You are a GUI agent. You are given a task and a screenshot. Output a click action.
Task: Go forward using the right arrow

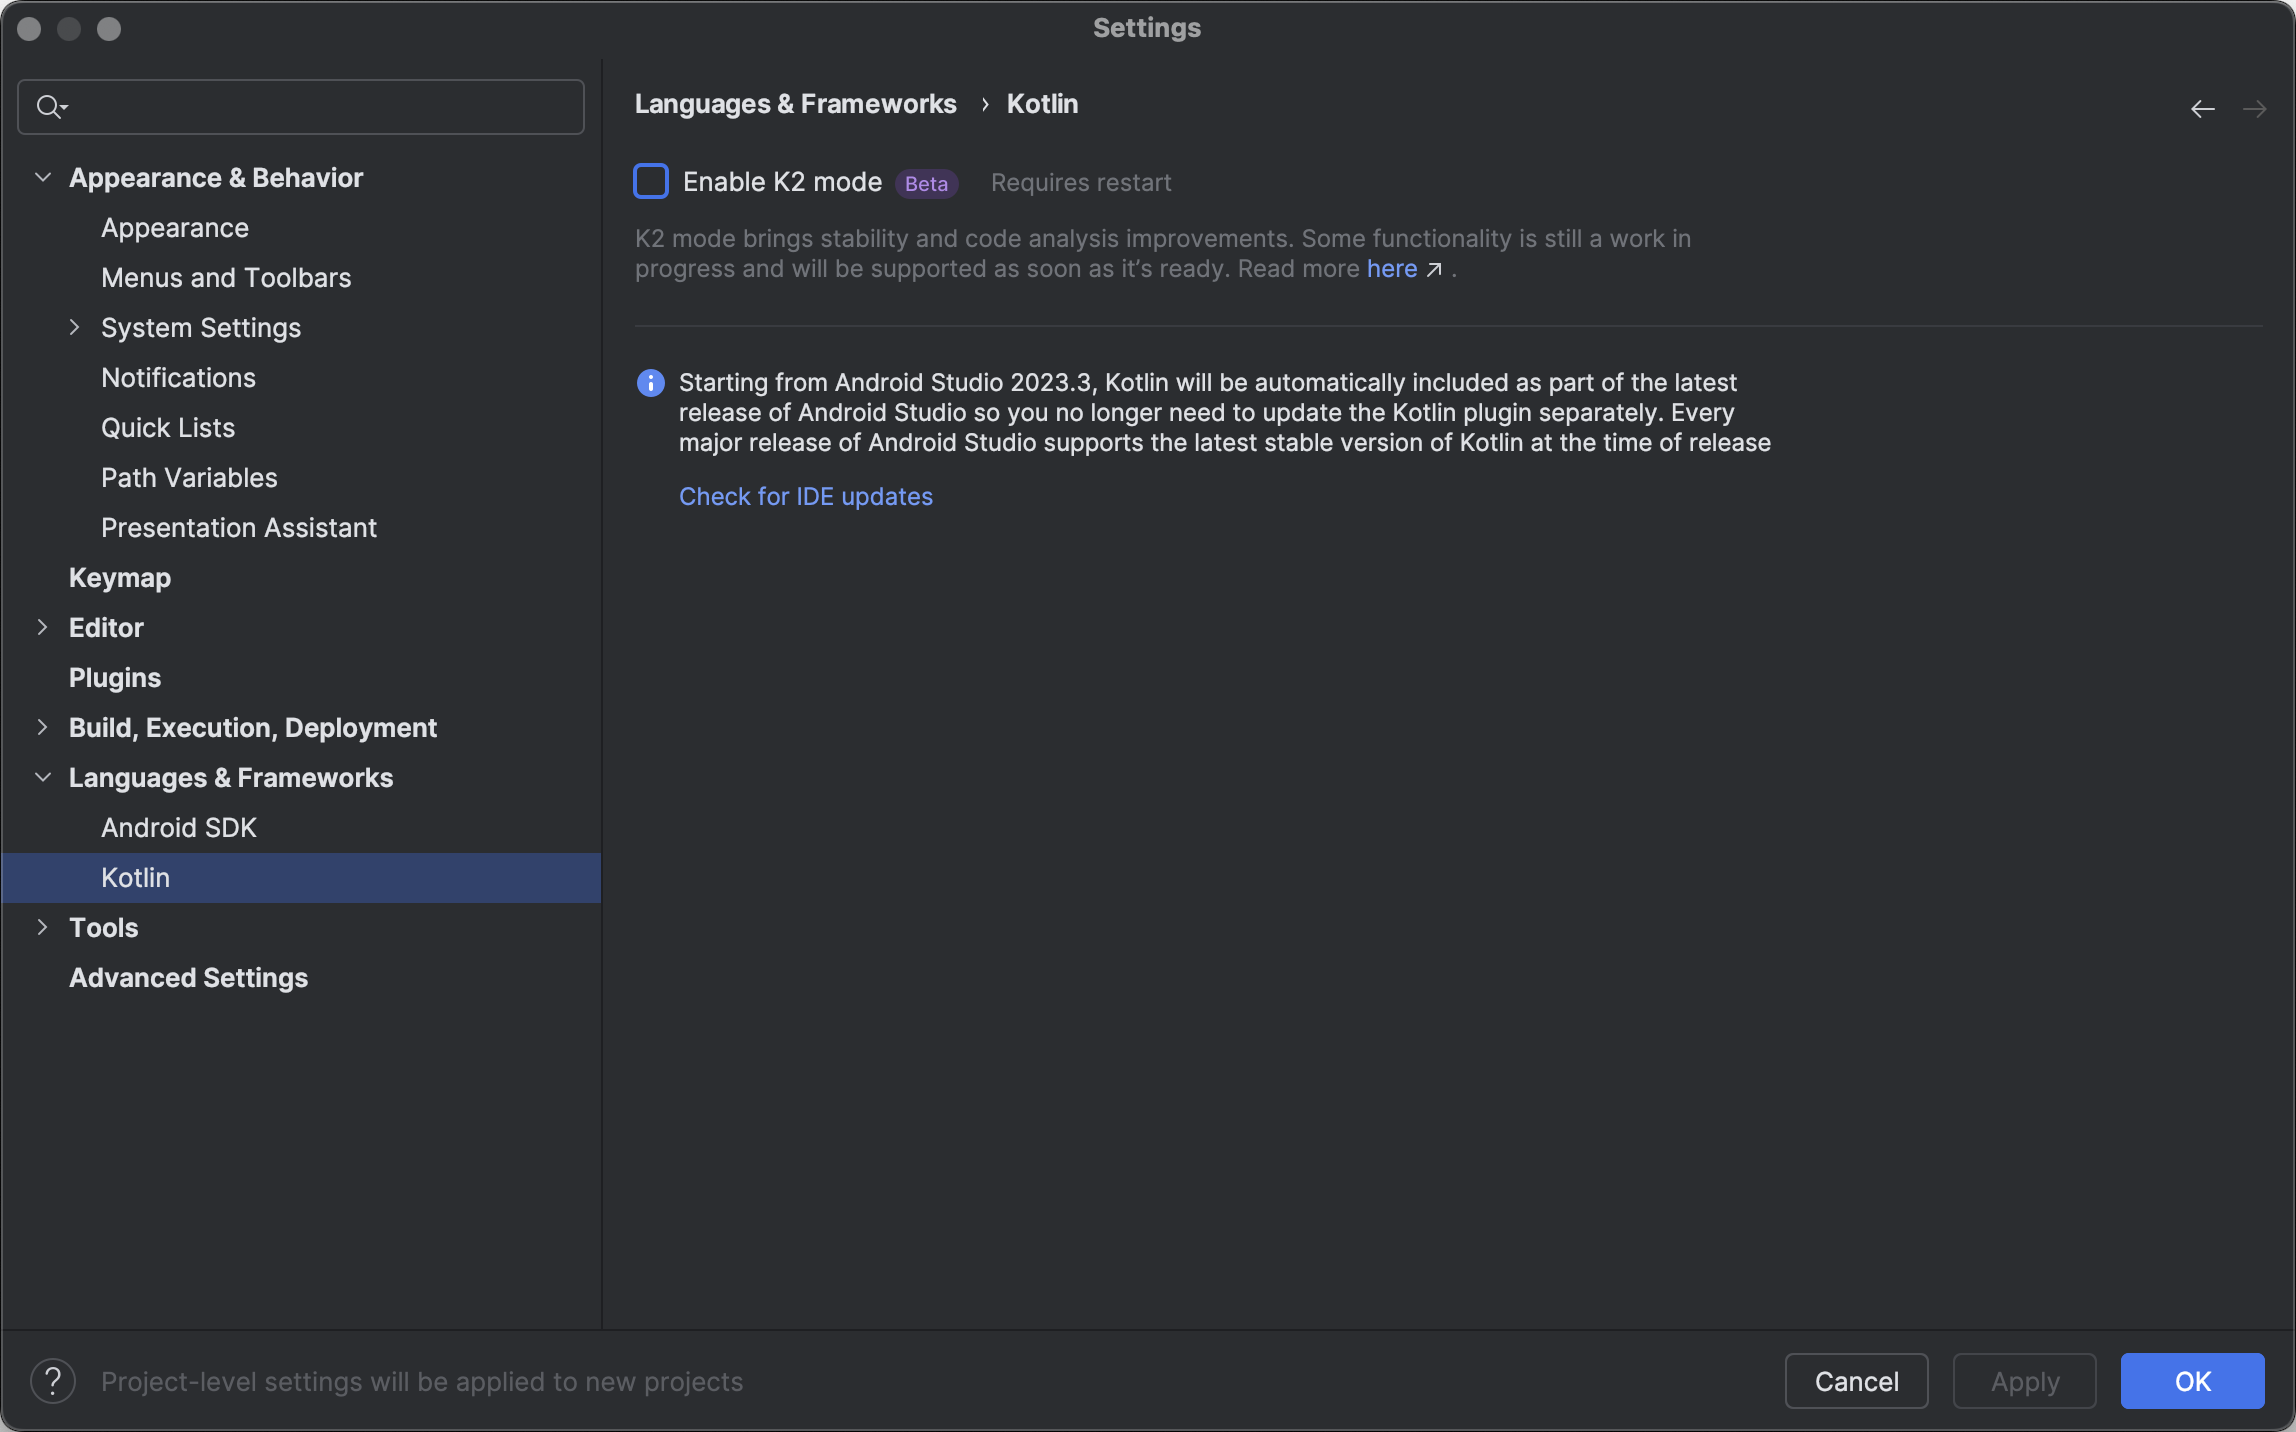point(2254,109)
